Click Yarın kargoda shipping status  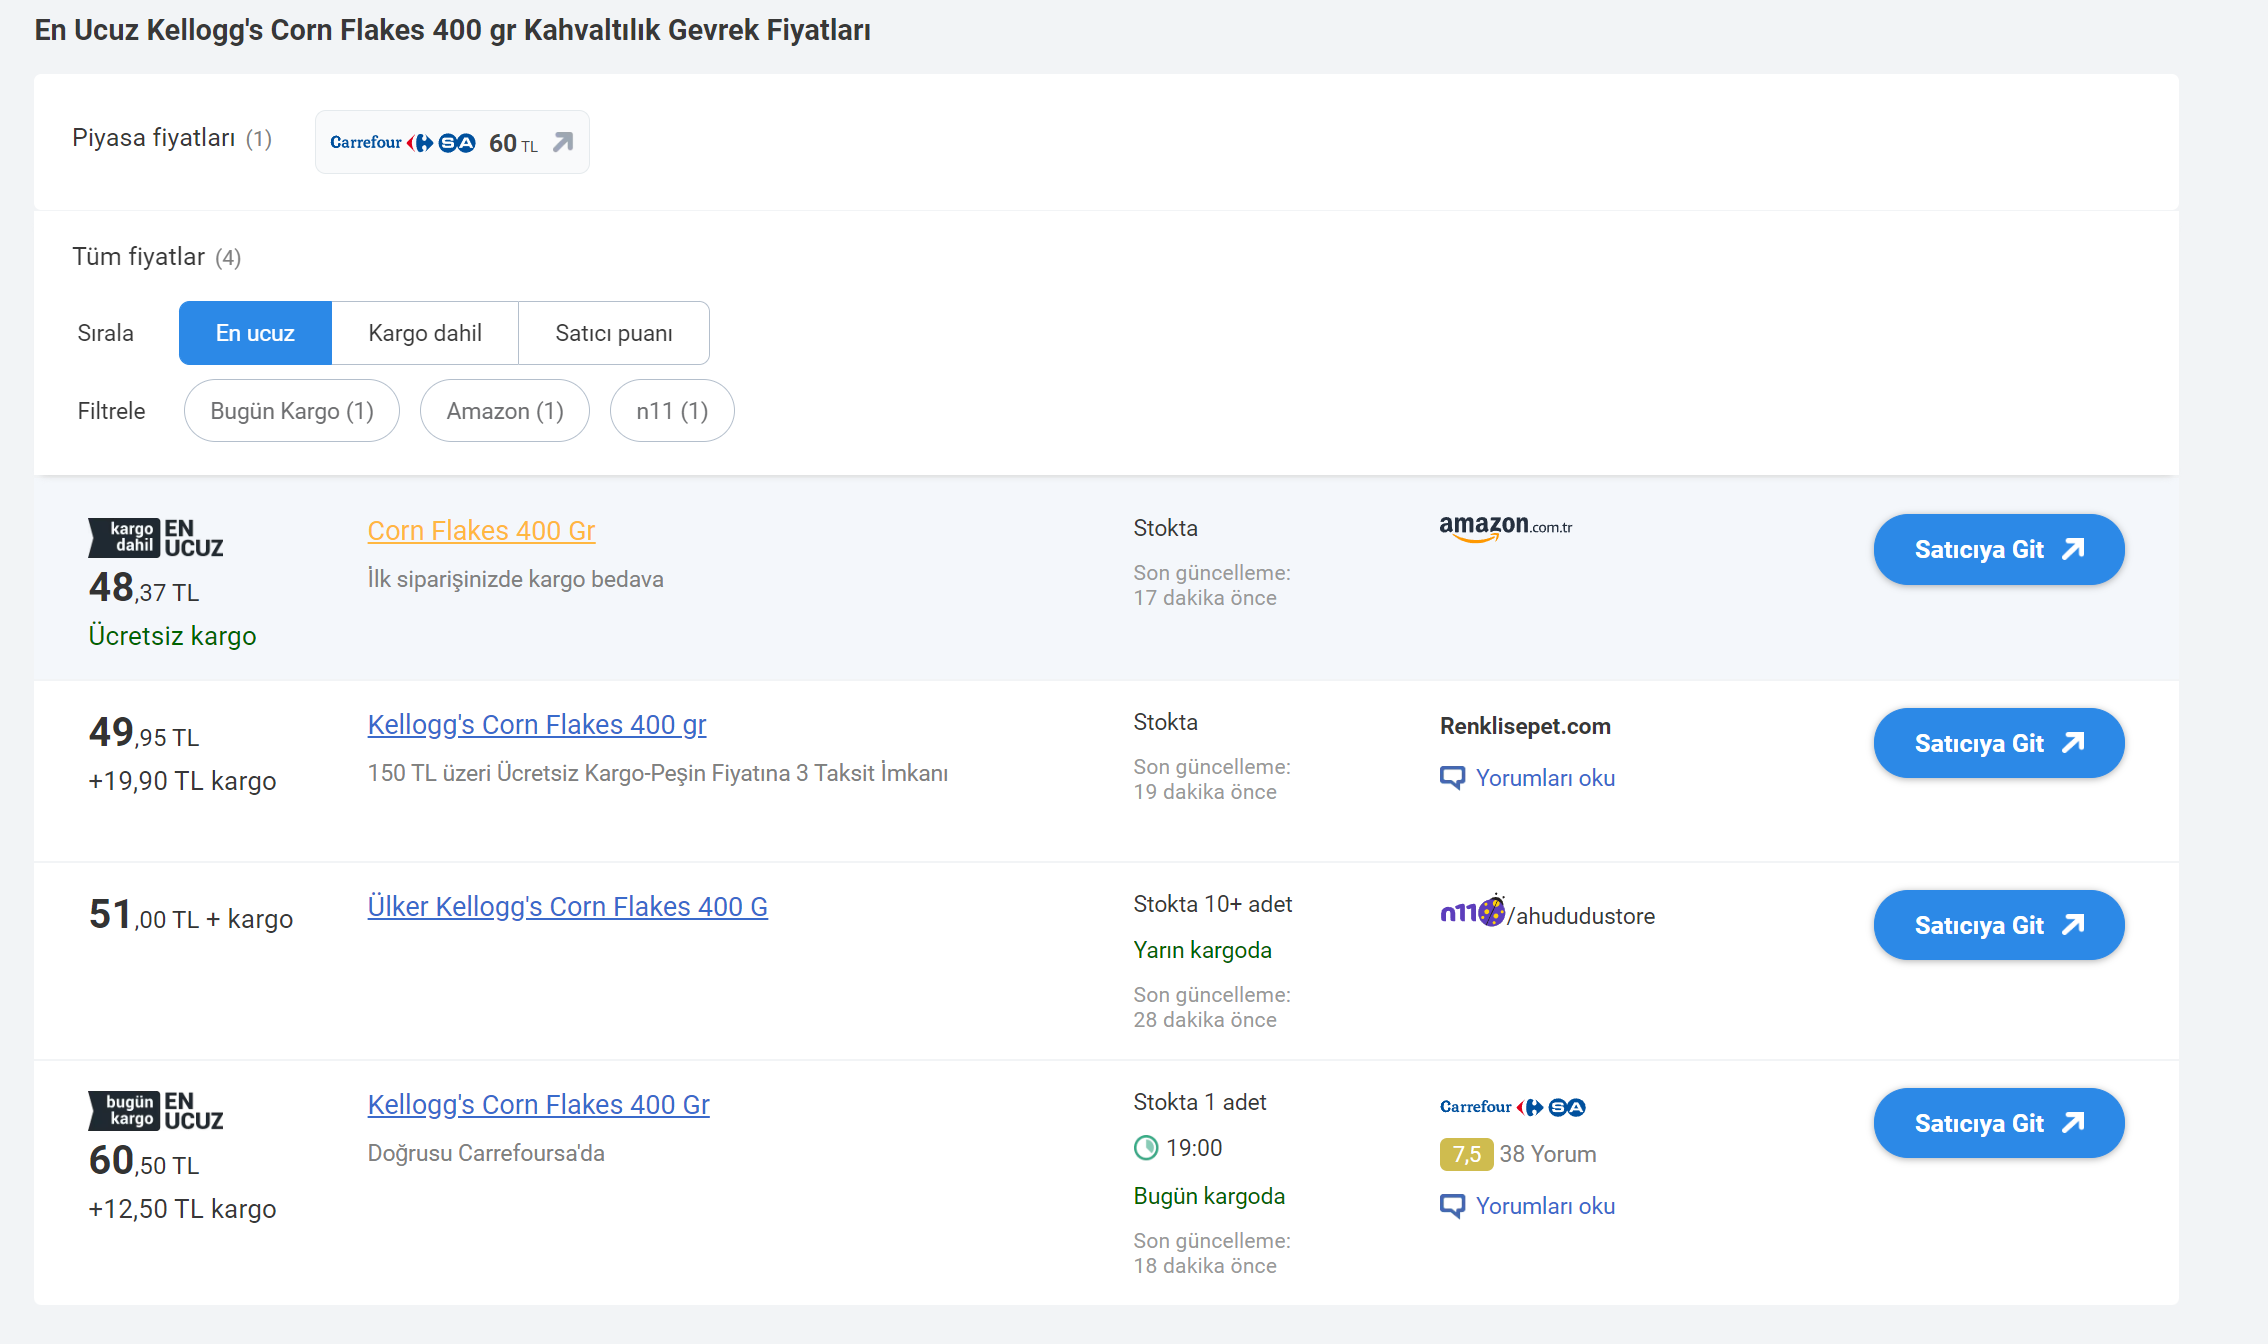pyautogui.click(x=1203, y=950)
